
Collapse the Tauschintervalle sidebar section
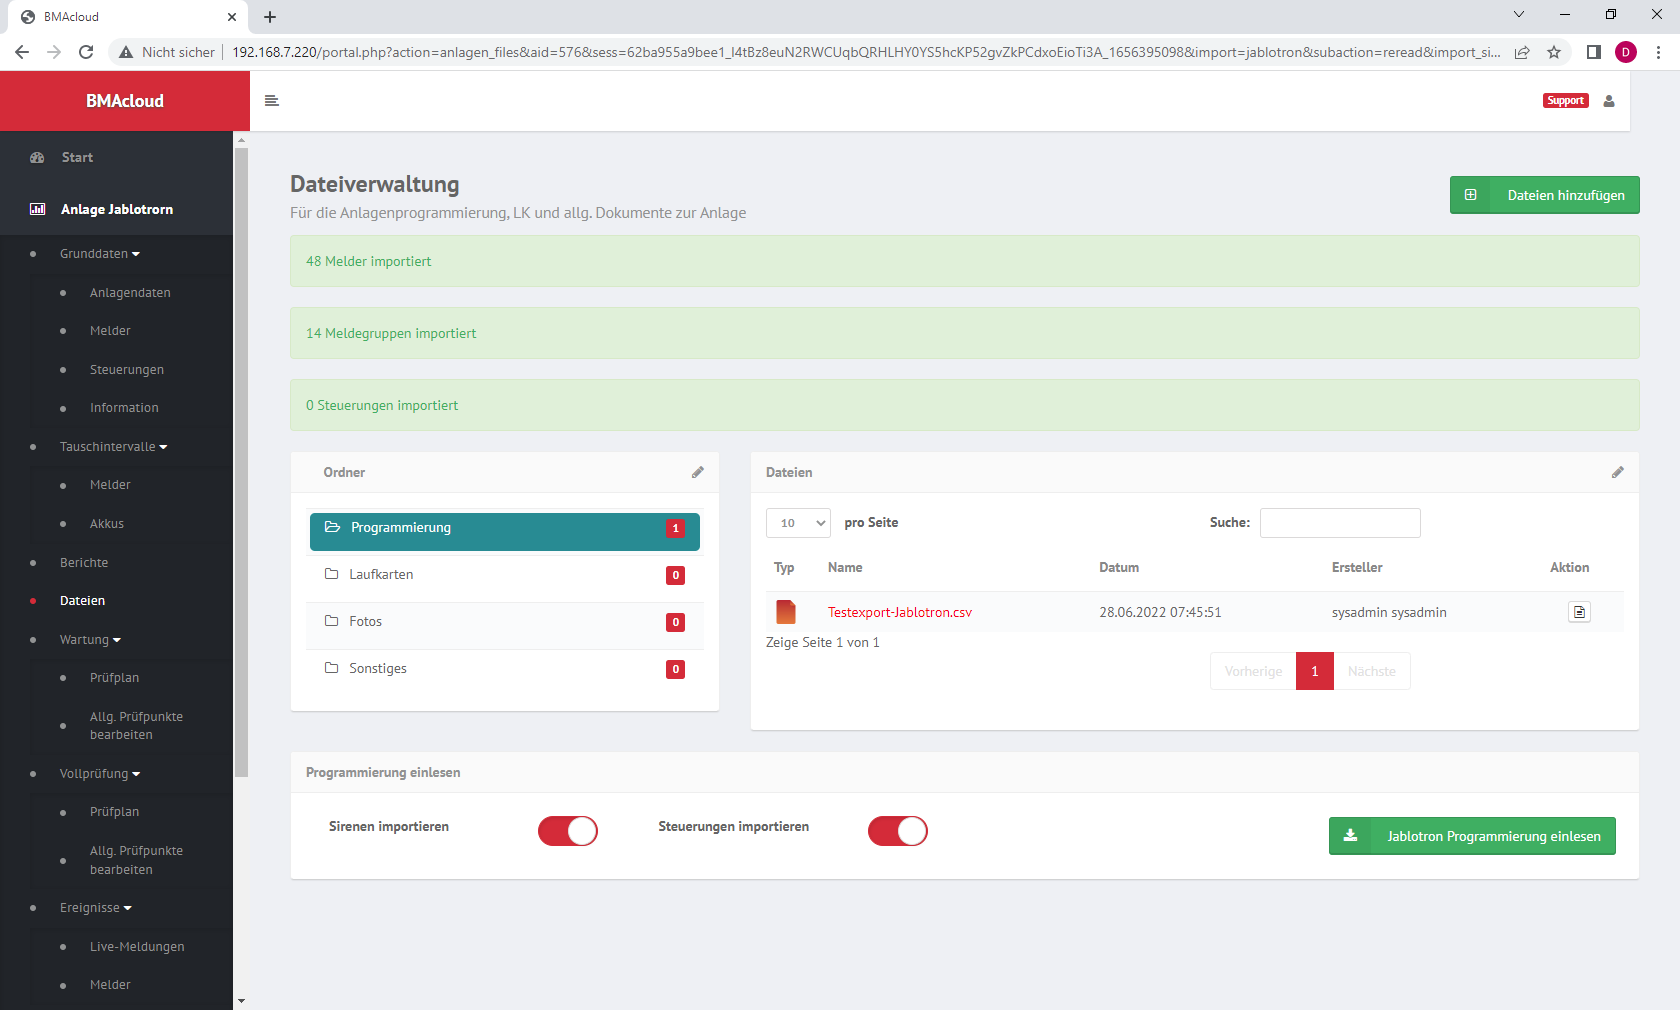click(x=113, y=447)
